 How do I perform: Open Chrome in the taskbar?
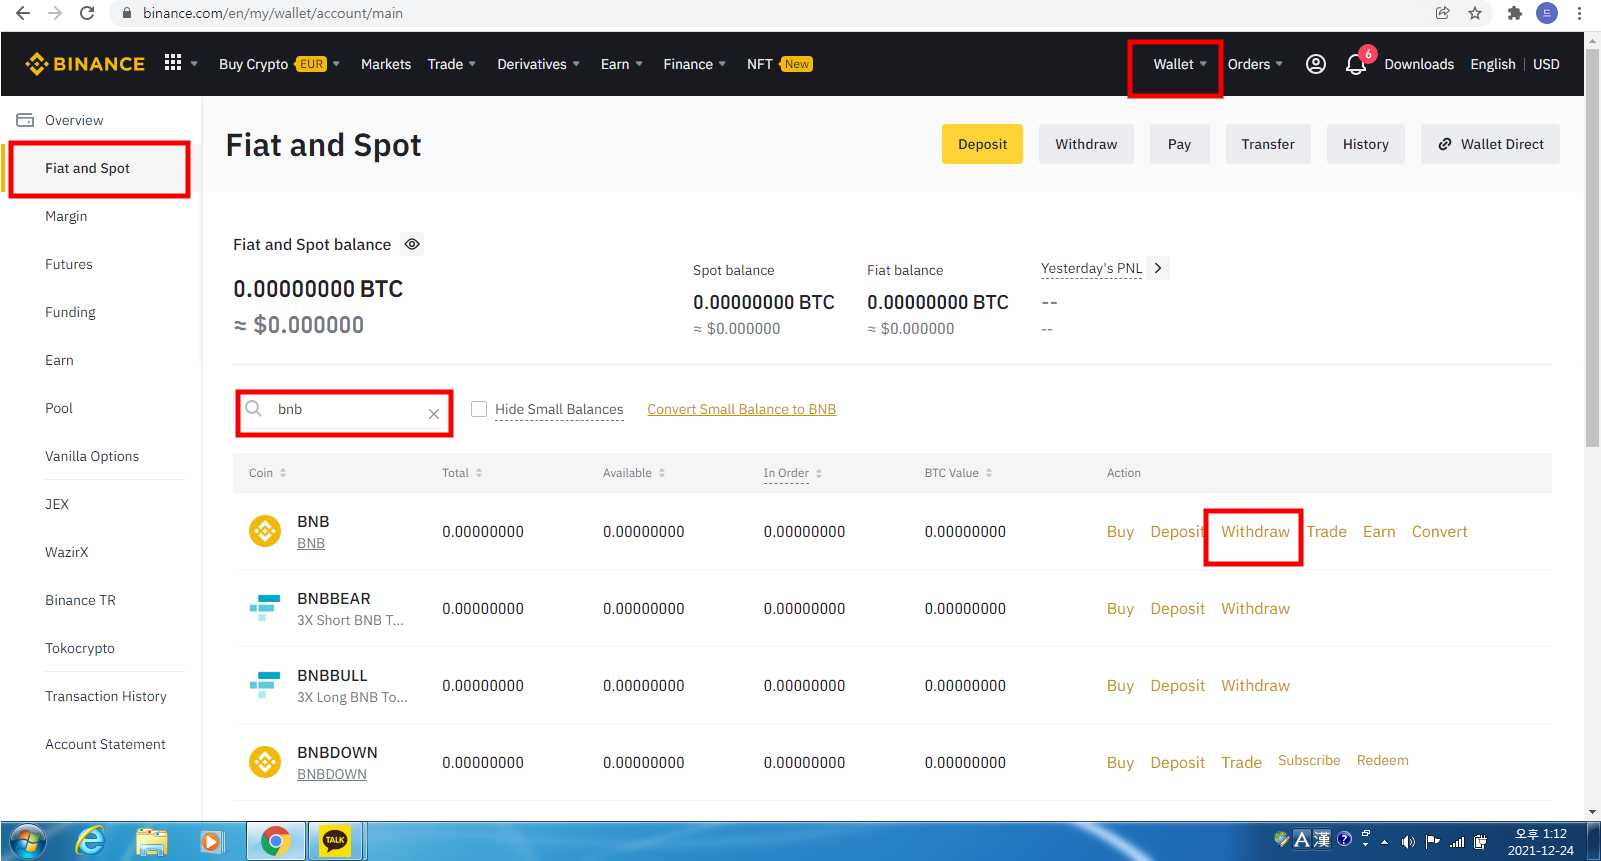click(276, 842)
